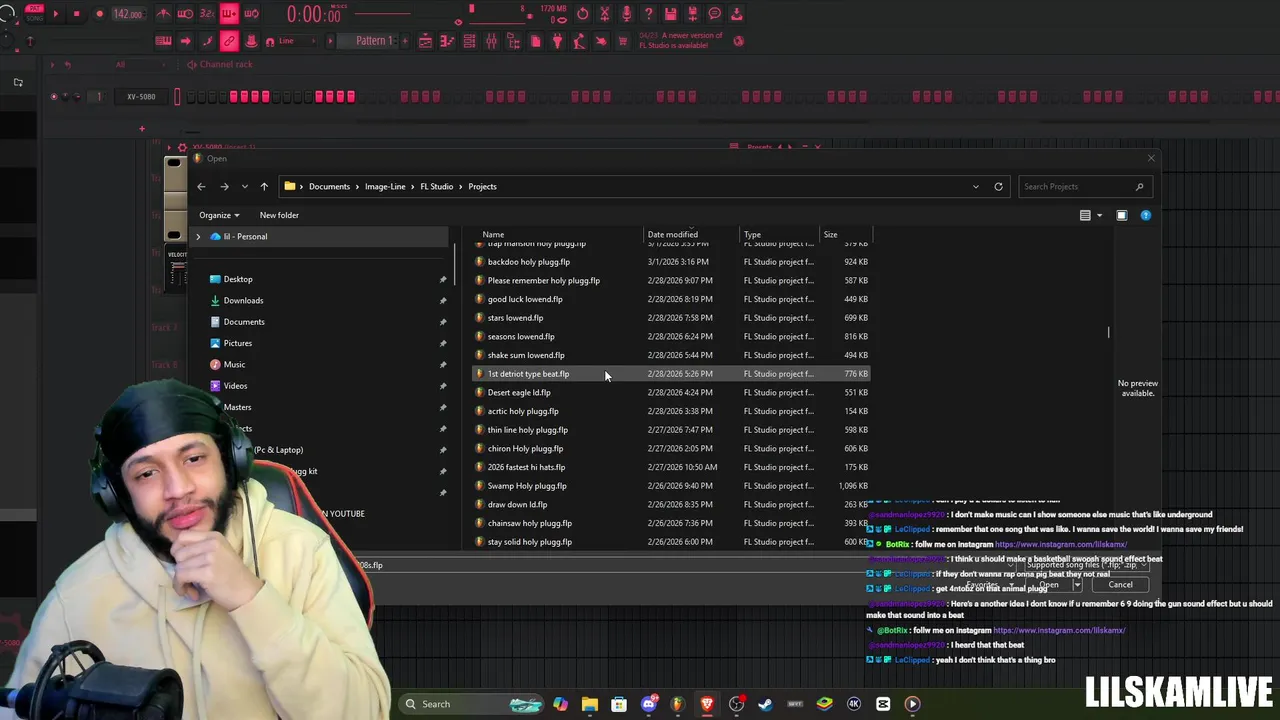This screenshot has width=1280, height=720.
Task: Open recent locations chevron next to forward arrow
Action: (244, 186)
